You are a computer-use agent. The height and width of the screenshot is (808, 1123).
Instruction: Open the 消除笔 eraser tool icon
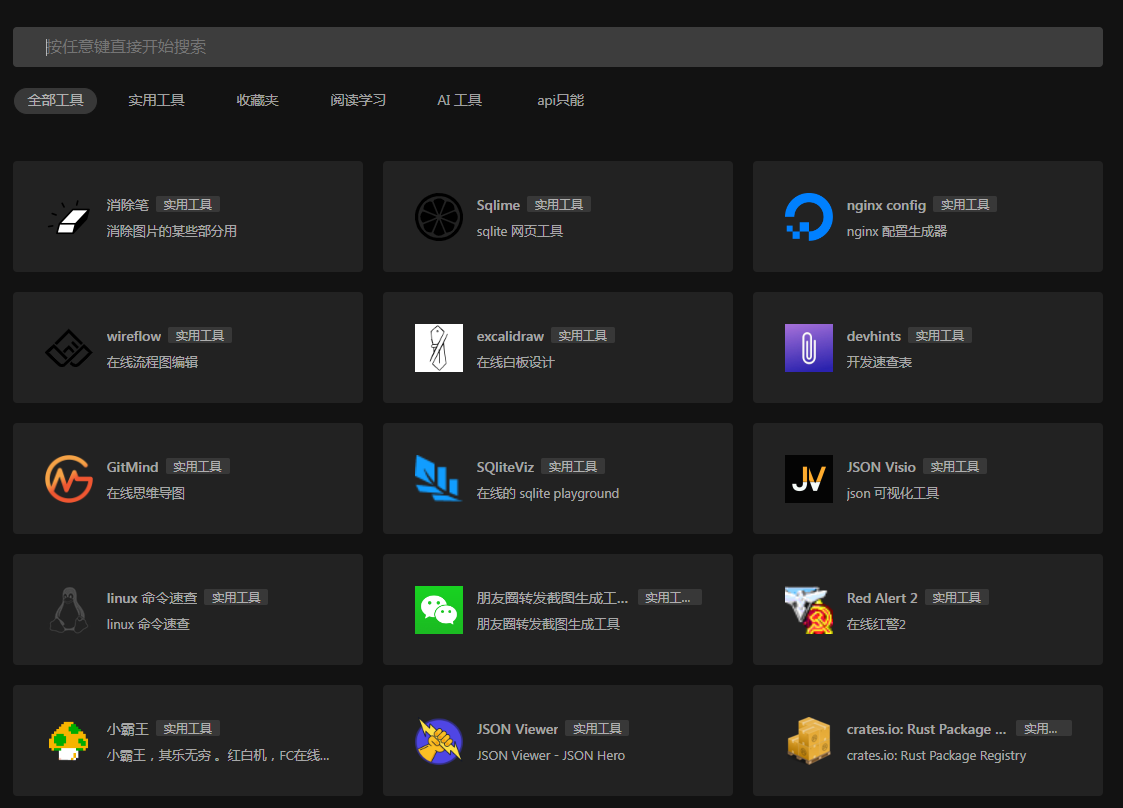(x=68, y=217)
